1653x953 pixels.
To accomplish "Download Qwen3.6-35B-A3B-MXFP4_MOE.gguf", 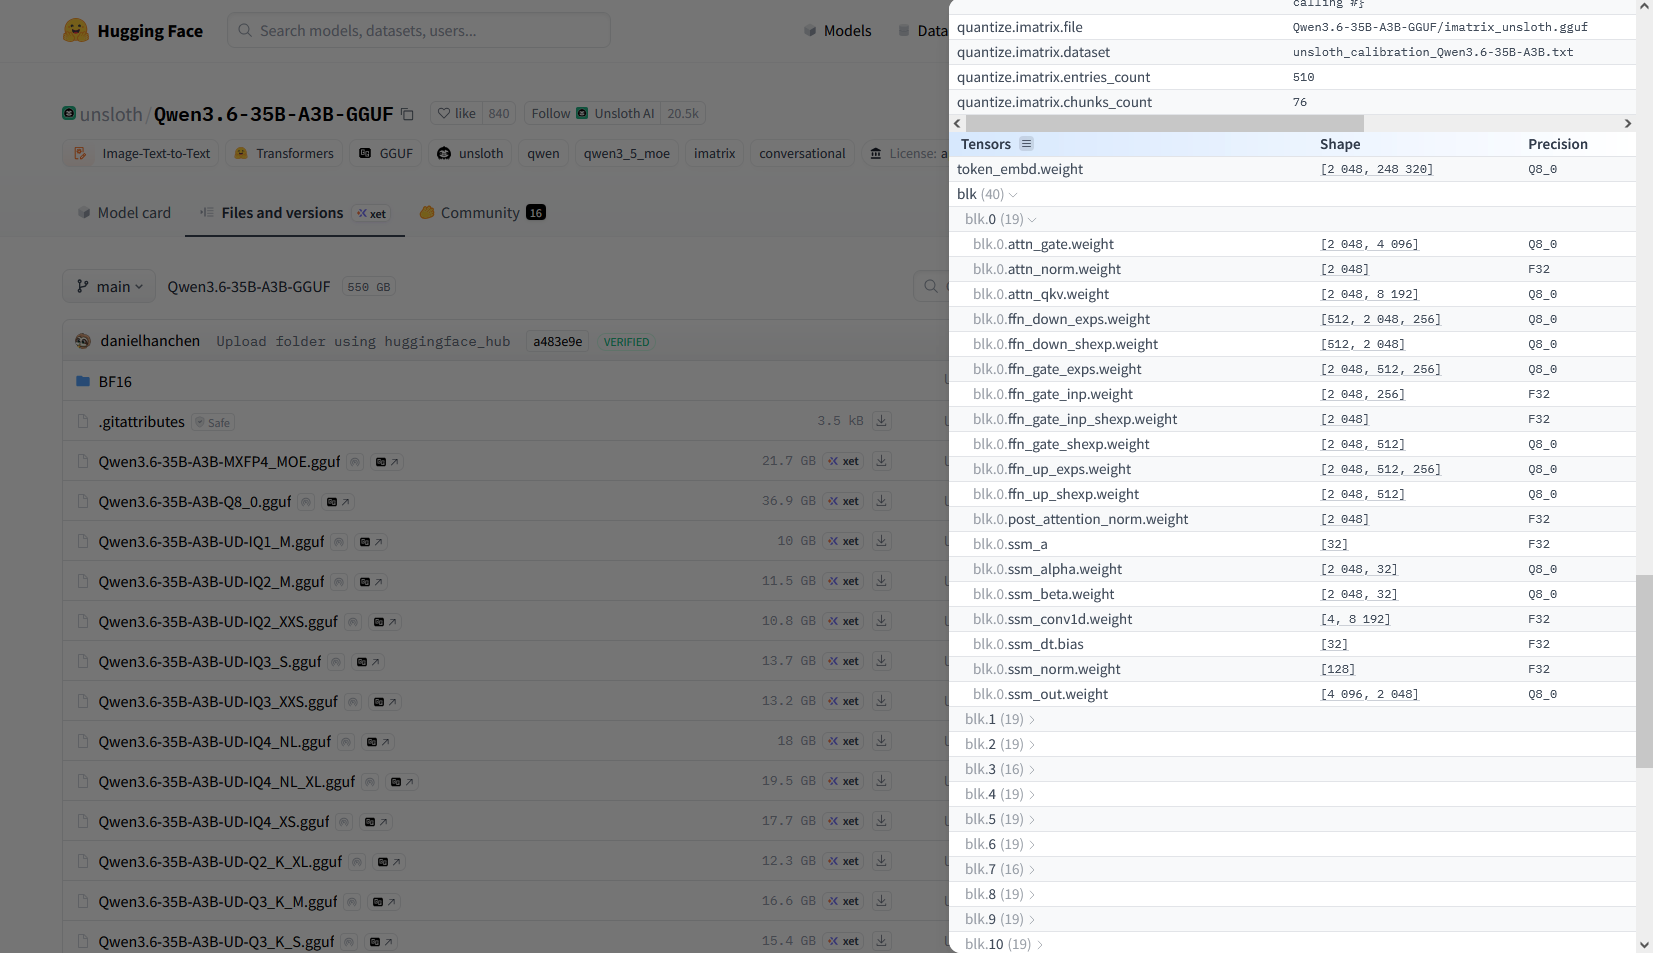I will 881,461.
